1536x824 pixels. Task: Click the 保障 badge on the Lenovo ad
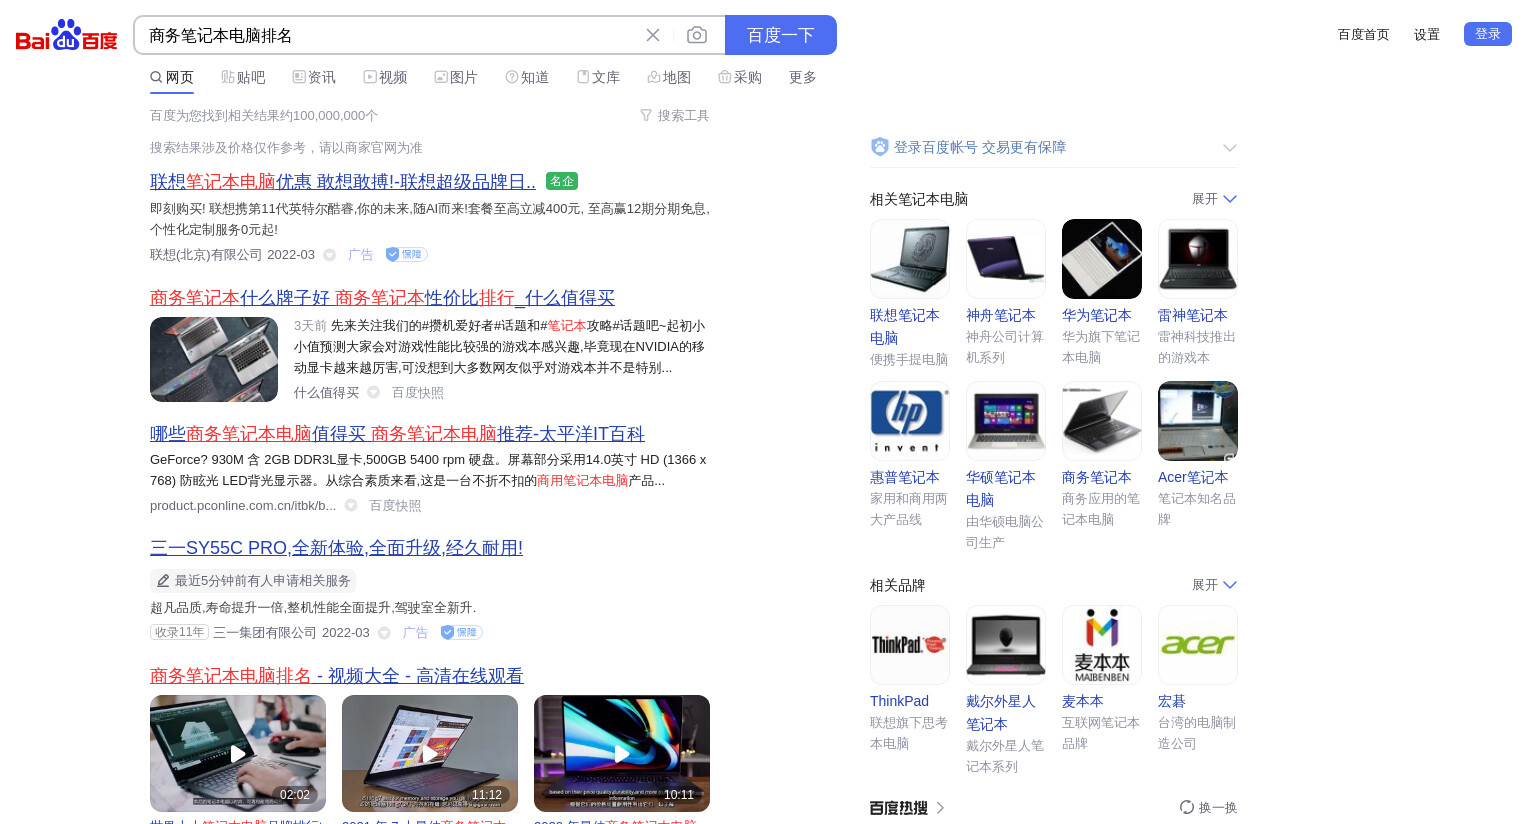click(407, 255)
